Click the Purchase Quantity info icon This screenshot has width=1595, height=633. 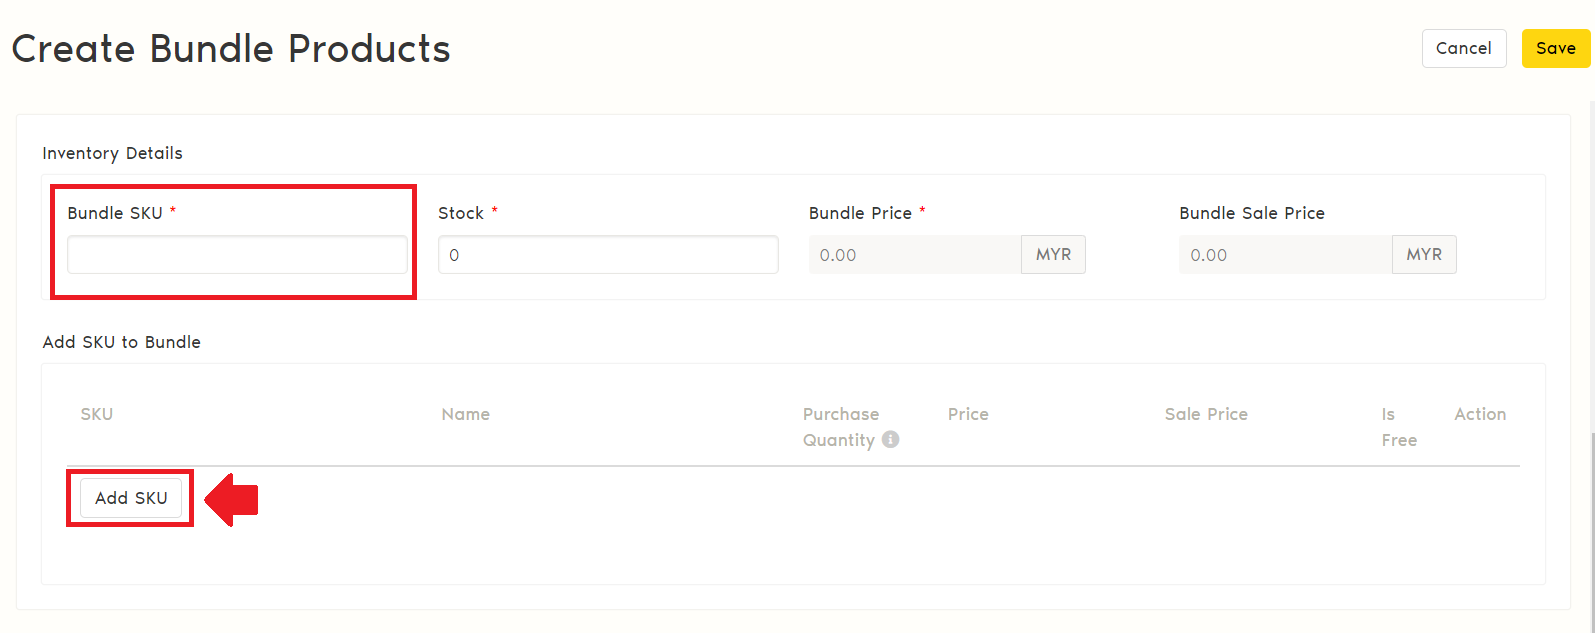click(x=891, y=439)
